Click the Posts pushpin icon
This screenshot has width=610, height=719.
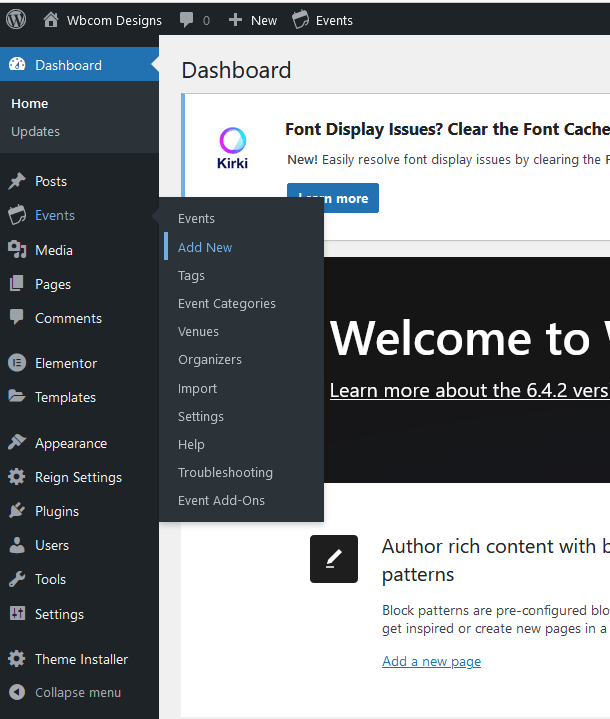click(x=17, y=182)
